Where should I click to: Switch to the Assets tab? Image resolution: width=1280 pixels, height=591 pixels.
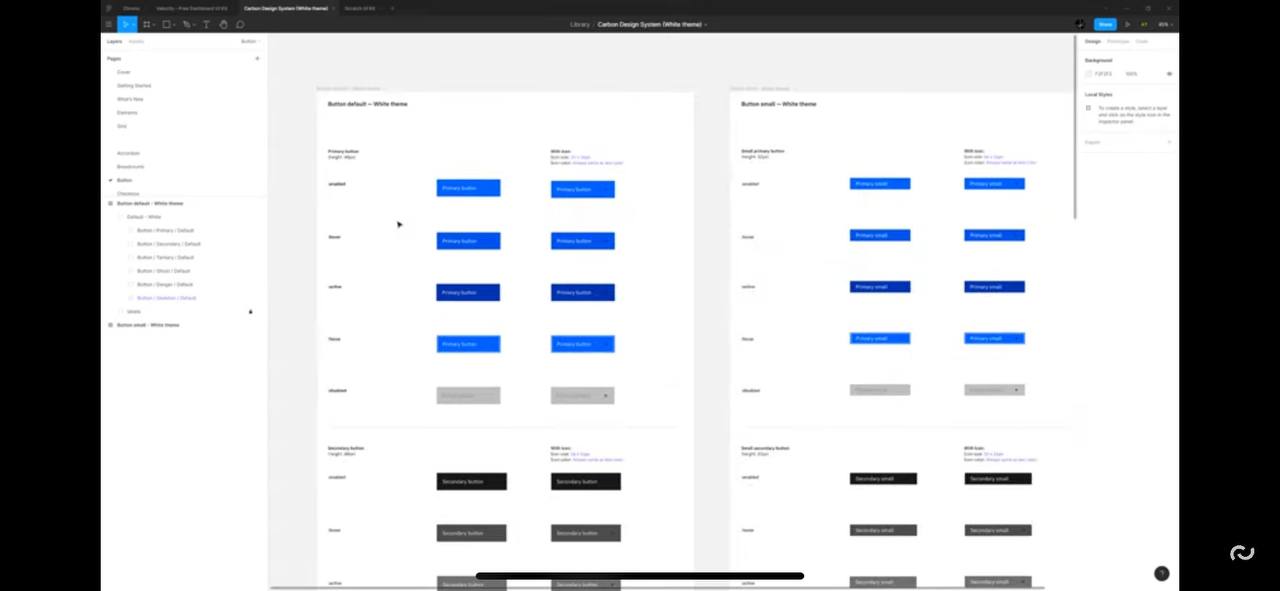pos(136,41)
